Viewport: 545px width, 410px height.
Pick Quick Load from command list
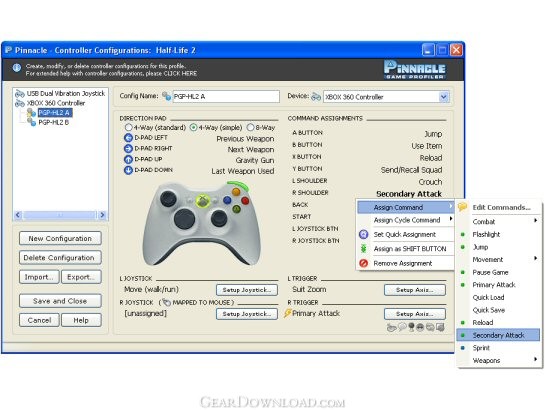point(498,297)
